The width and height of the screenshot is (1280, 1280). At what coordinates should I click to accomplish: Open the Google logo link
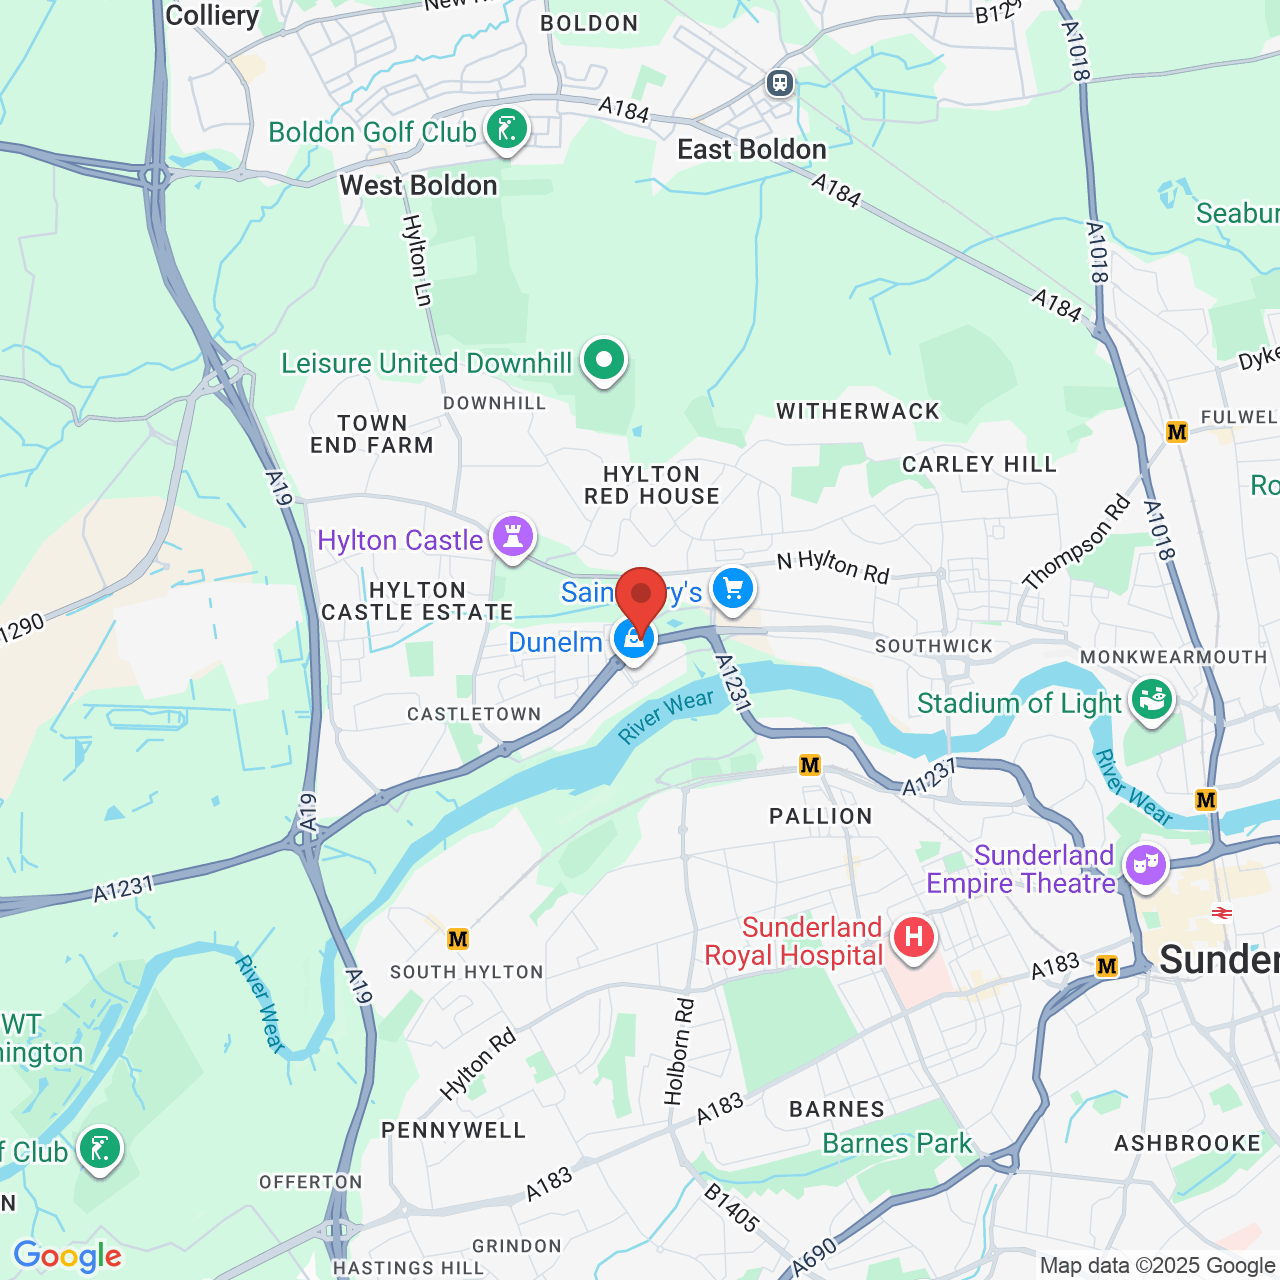click(67, 1256)
